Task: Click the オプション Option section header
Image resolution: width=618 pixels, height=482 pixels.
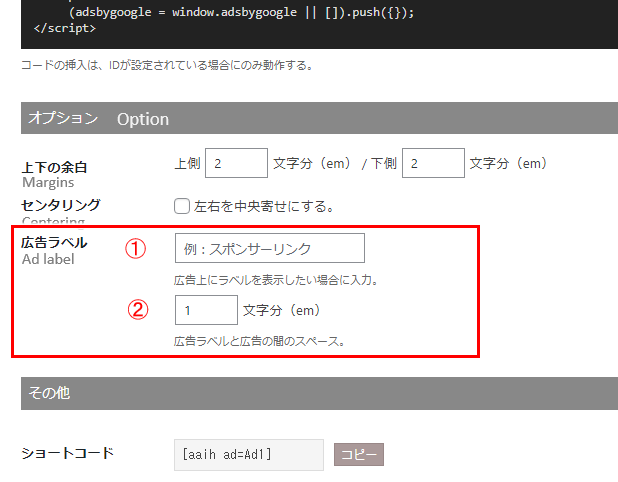Action: click(319, 118)
